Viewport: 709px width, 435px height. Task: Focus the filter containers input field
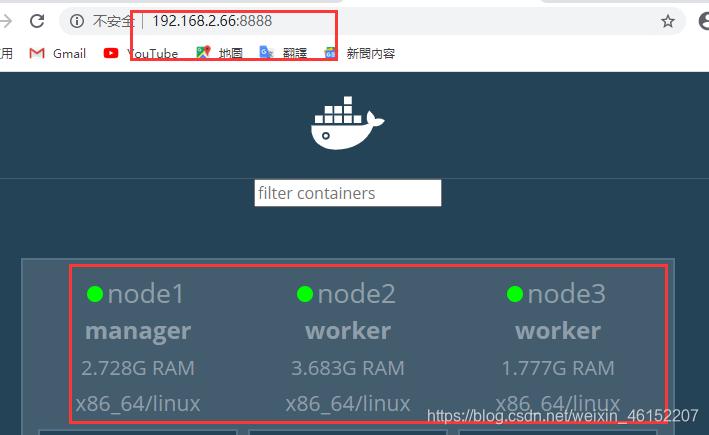pyautogui.click(x=348, y=193)
